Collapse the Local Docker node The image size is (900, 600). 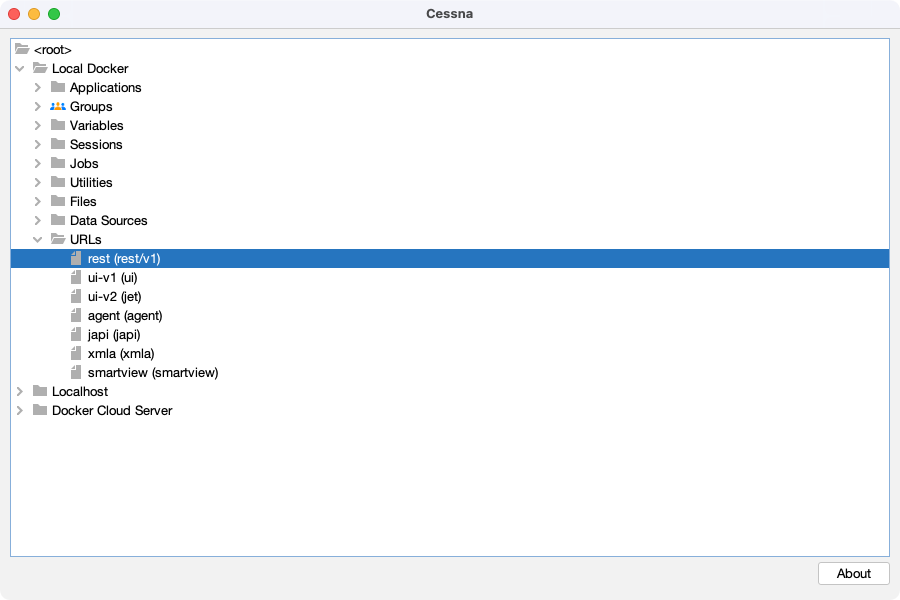[x=19, y=68]
